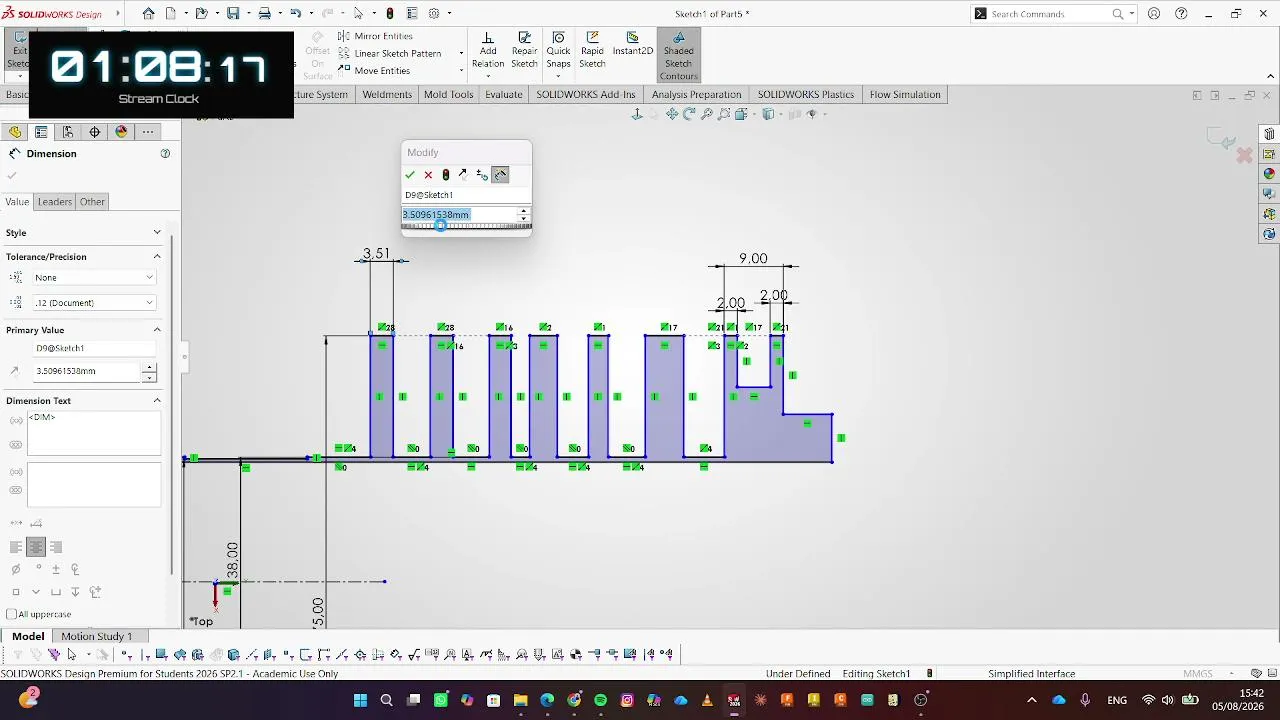The image size is (1280, 720).
Task: Click the Modify dialog value field
Action: click(x=458, y=215)
